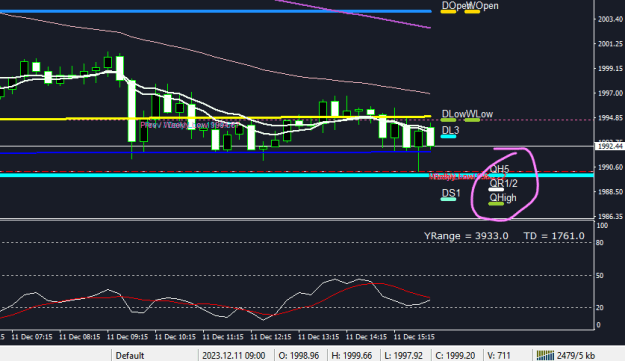Click the 1990.60 price scale value
Screen dimensions: 625x361
click(x=610, y=167)
